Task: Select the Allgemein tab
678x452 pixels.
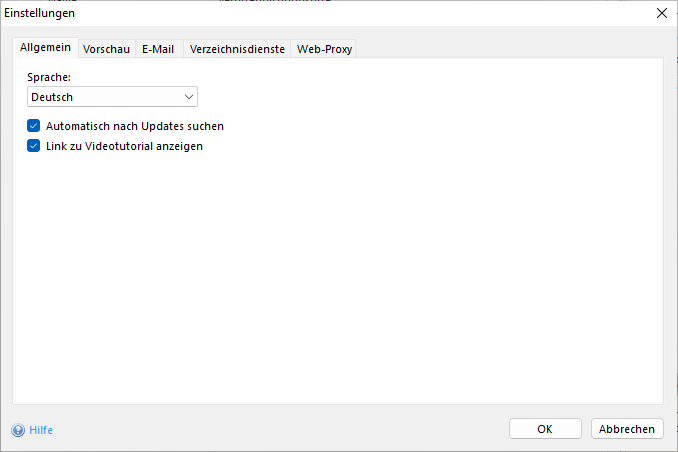Action: (x=45, y=48)
